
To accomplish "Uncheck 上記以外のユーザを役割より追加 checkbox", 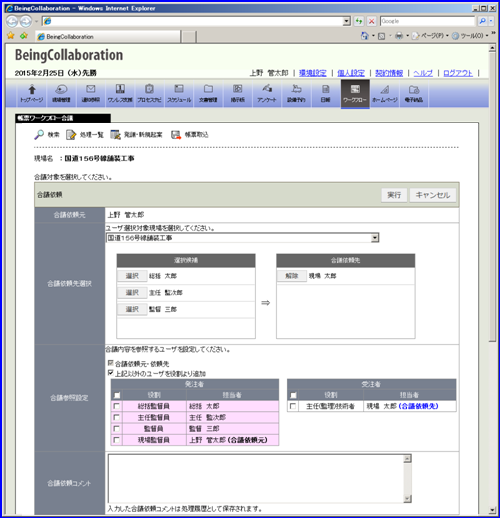I will (111, 373).
